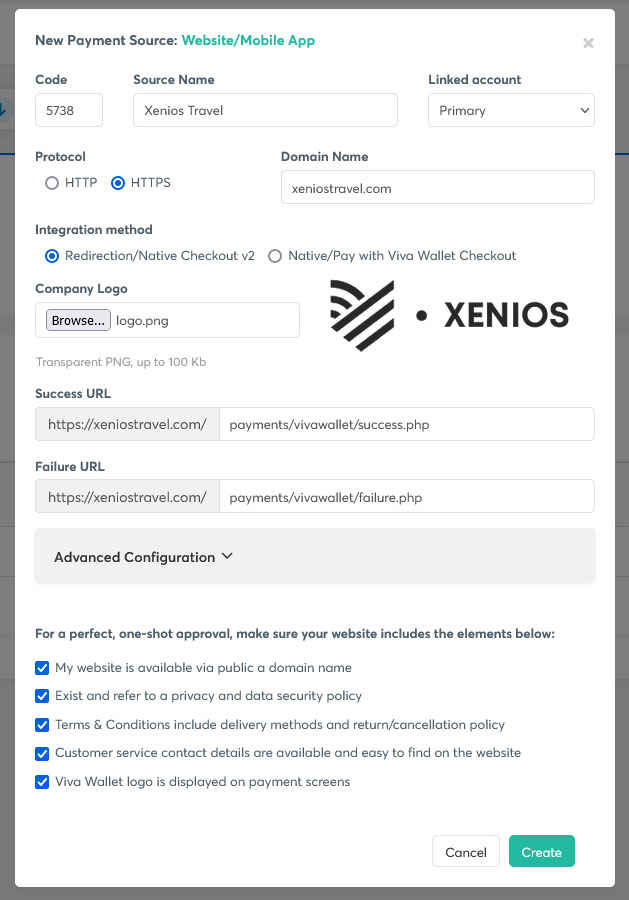
Task: Uncheck customer service contact details checkbox
Action: [x=42, y=753]
